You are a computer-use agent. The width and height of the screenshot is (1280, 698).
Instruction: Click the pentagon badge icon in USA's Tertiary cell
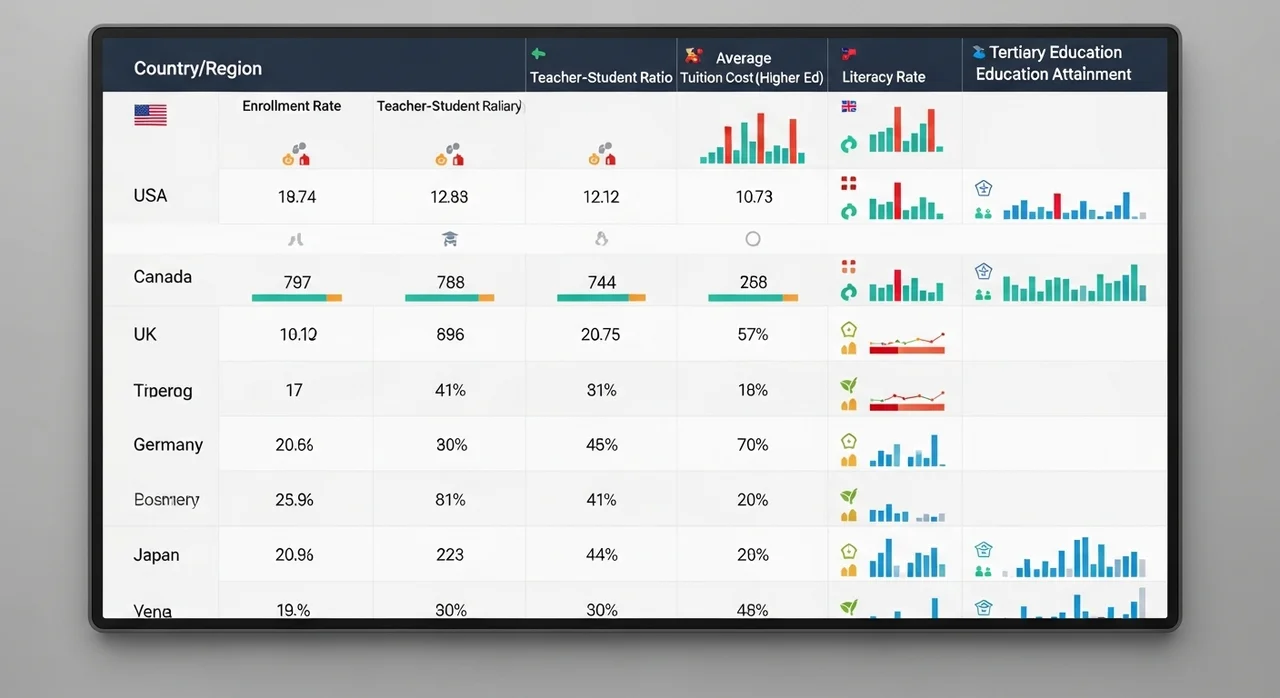983,188
